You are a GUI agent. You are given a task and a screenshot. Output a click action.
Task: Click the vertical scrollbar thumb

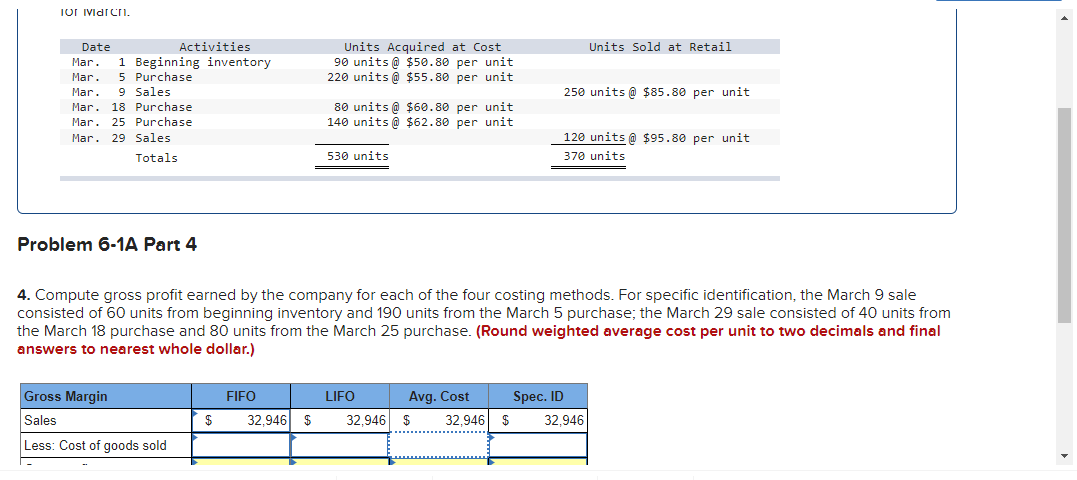1065,215
